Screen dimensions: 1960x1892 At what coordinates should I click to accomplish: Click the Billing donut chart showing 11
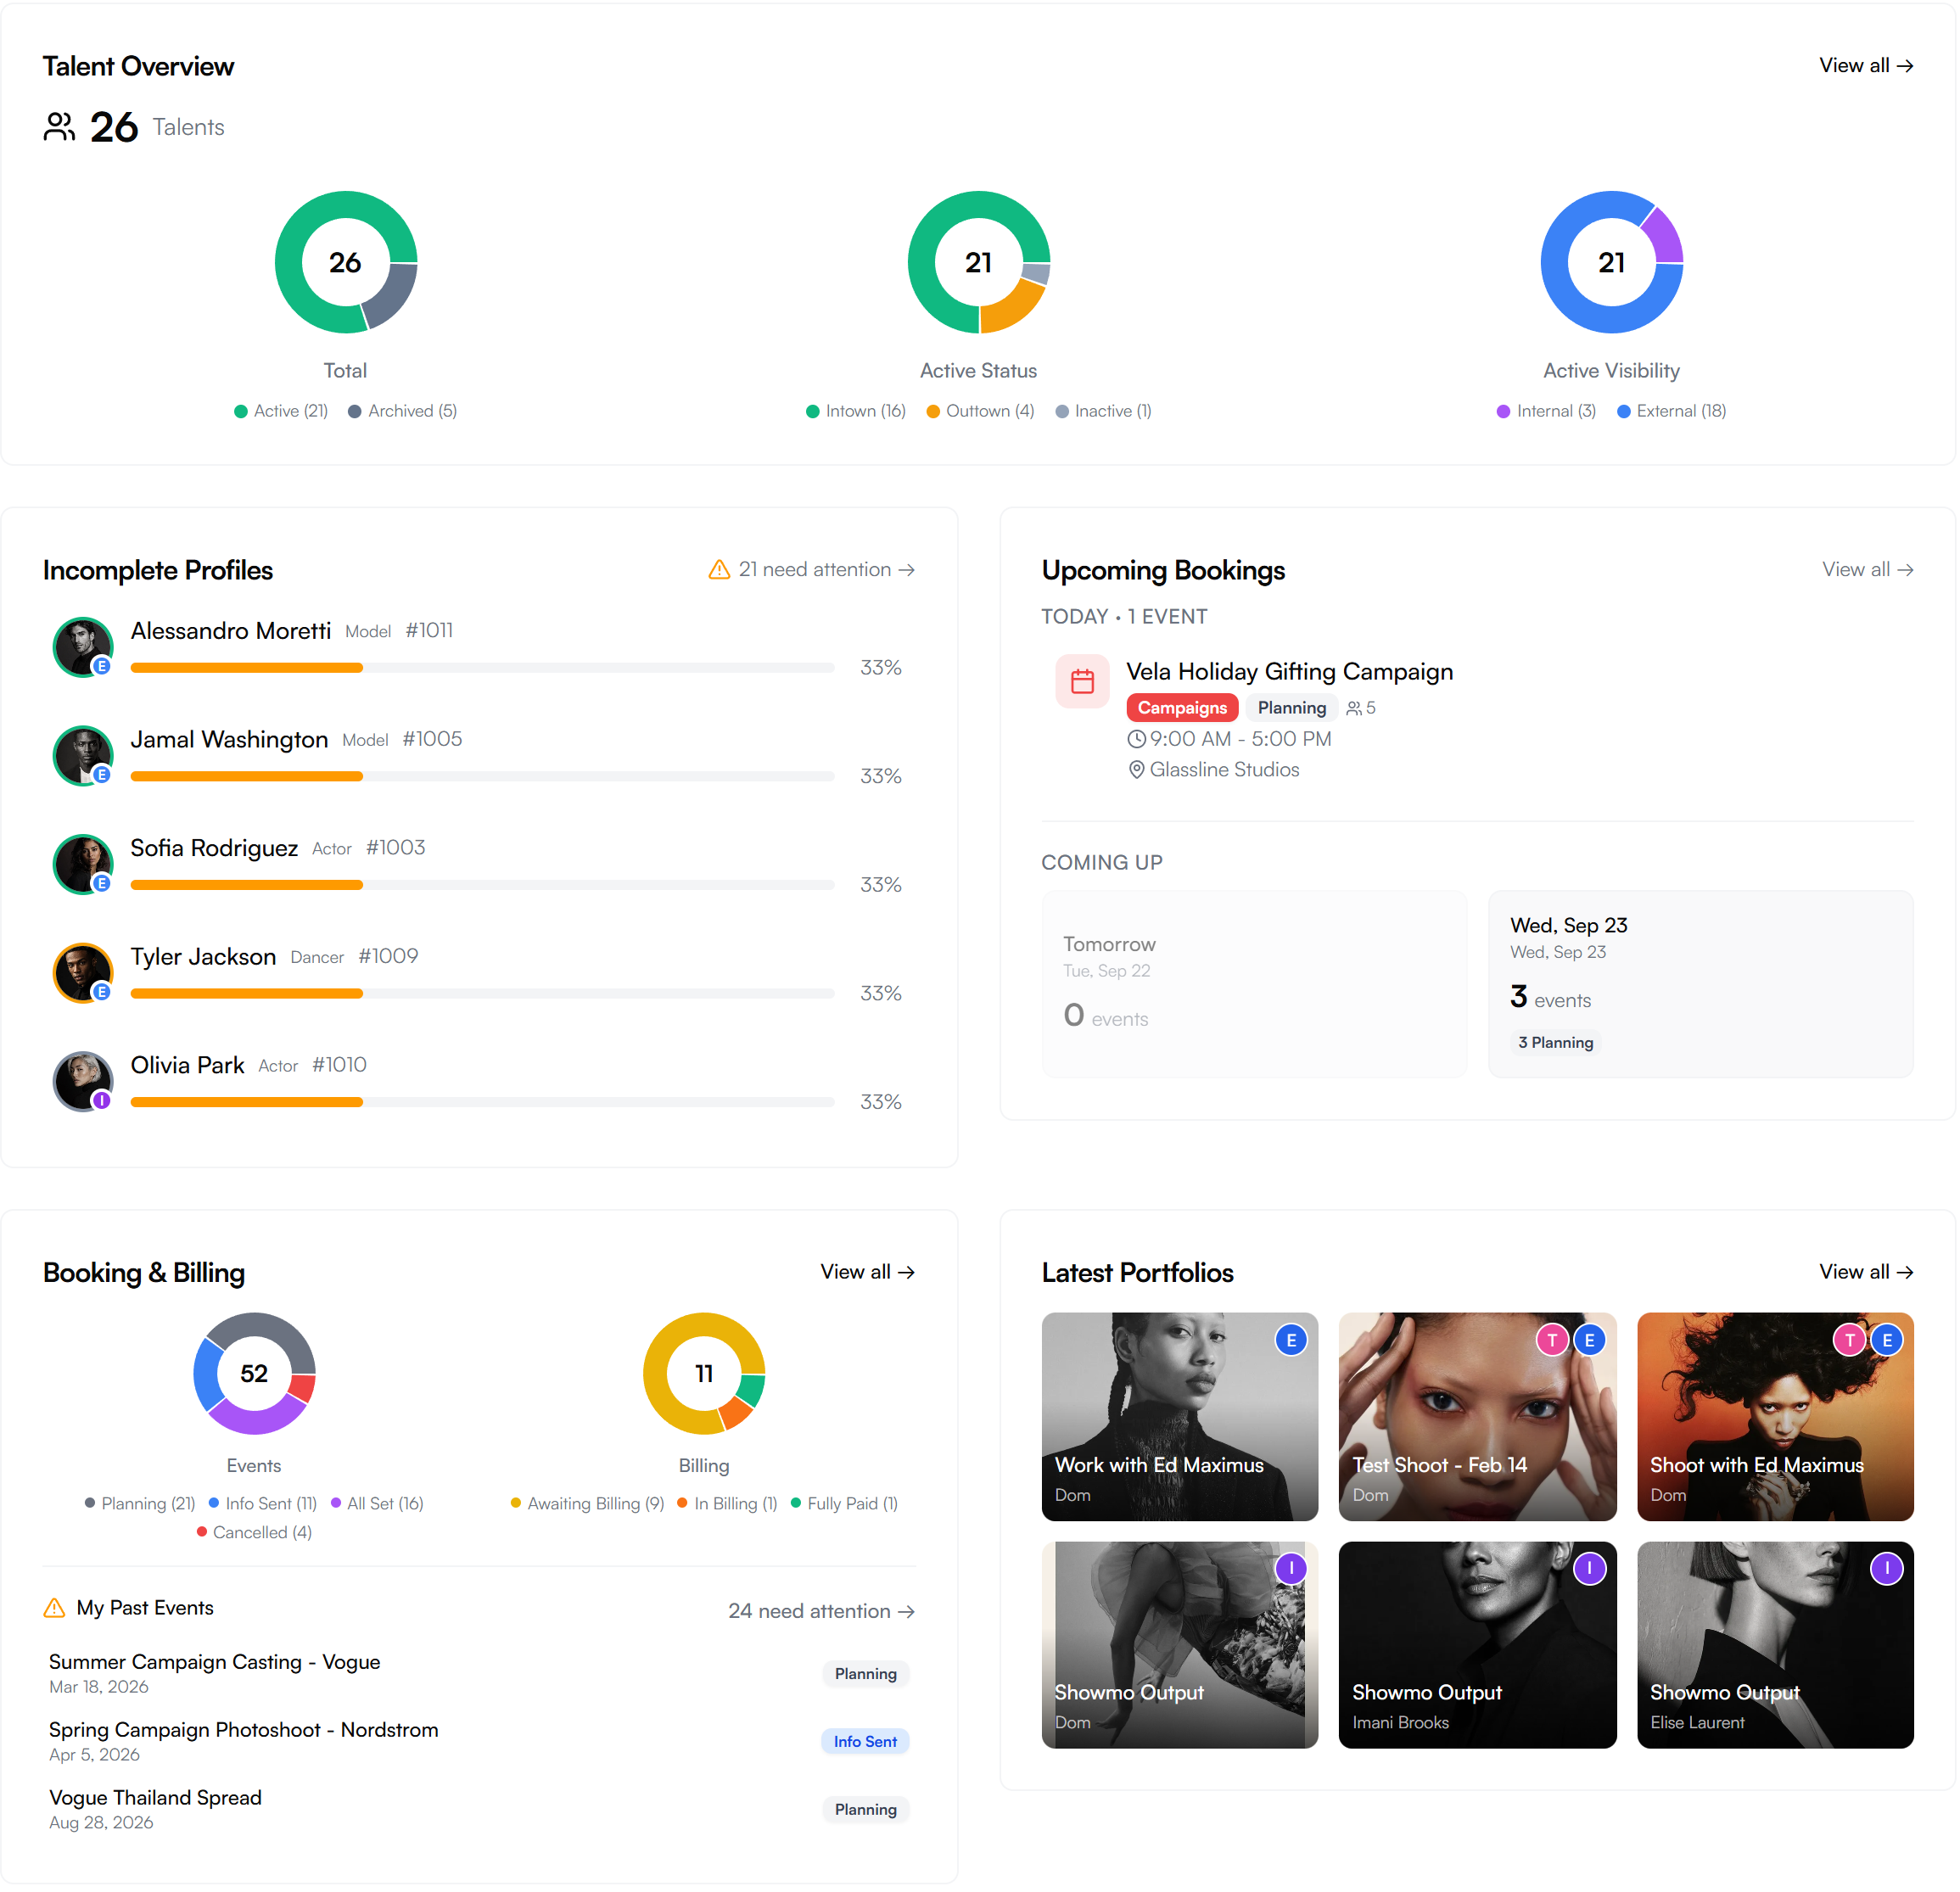click(704, 1374)
